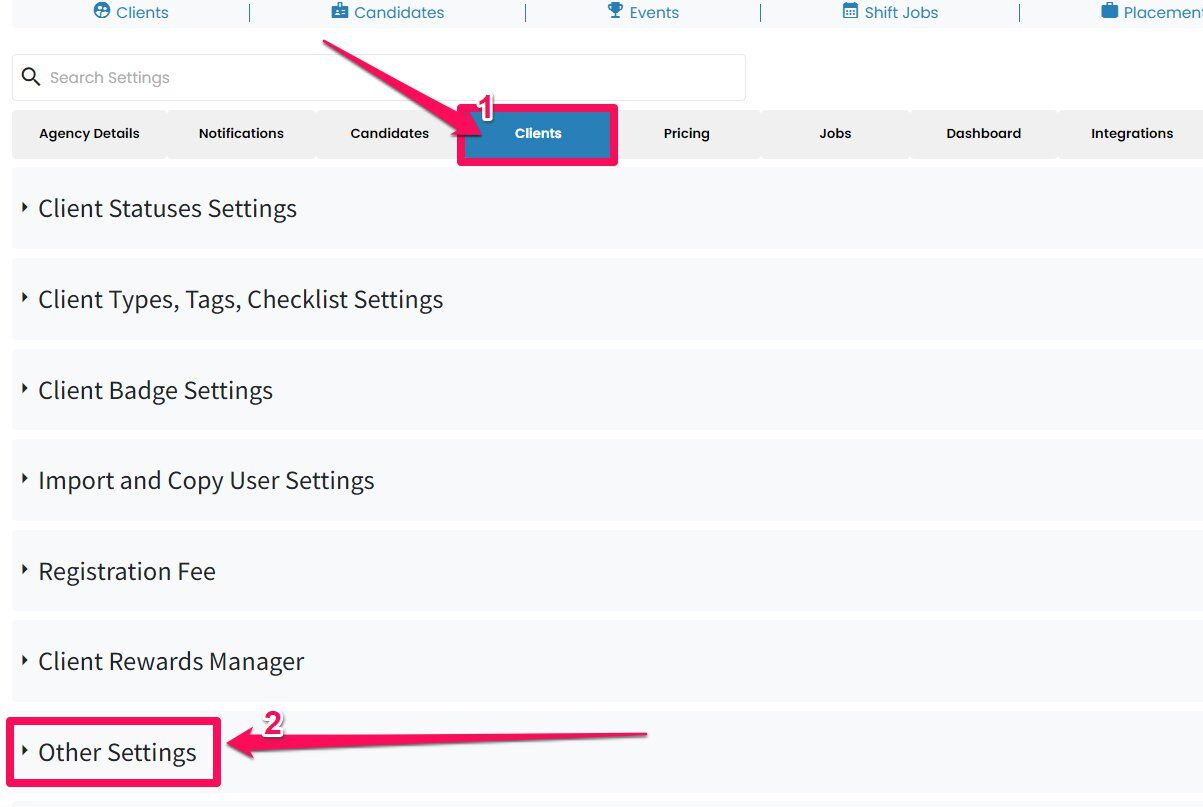Click Client Types, Tags, Checklist Settings heading
The image size is (1203, 807).
pos(240,300)
